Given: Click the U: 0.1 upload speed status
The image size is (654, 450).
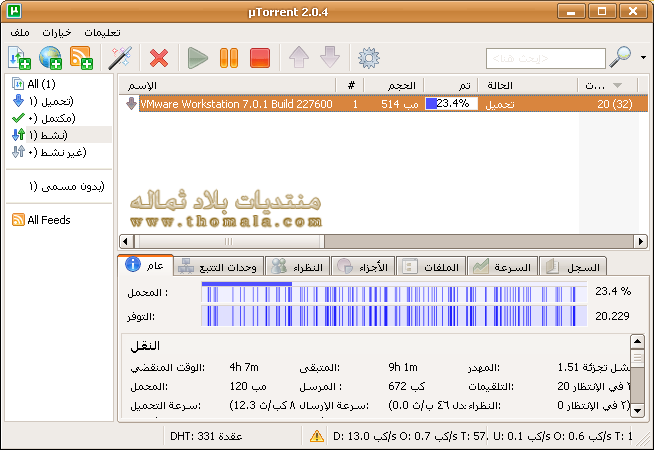Looking at the screenshot, I should (x=563, y=436).
